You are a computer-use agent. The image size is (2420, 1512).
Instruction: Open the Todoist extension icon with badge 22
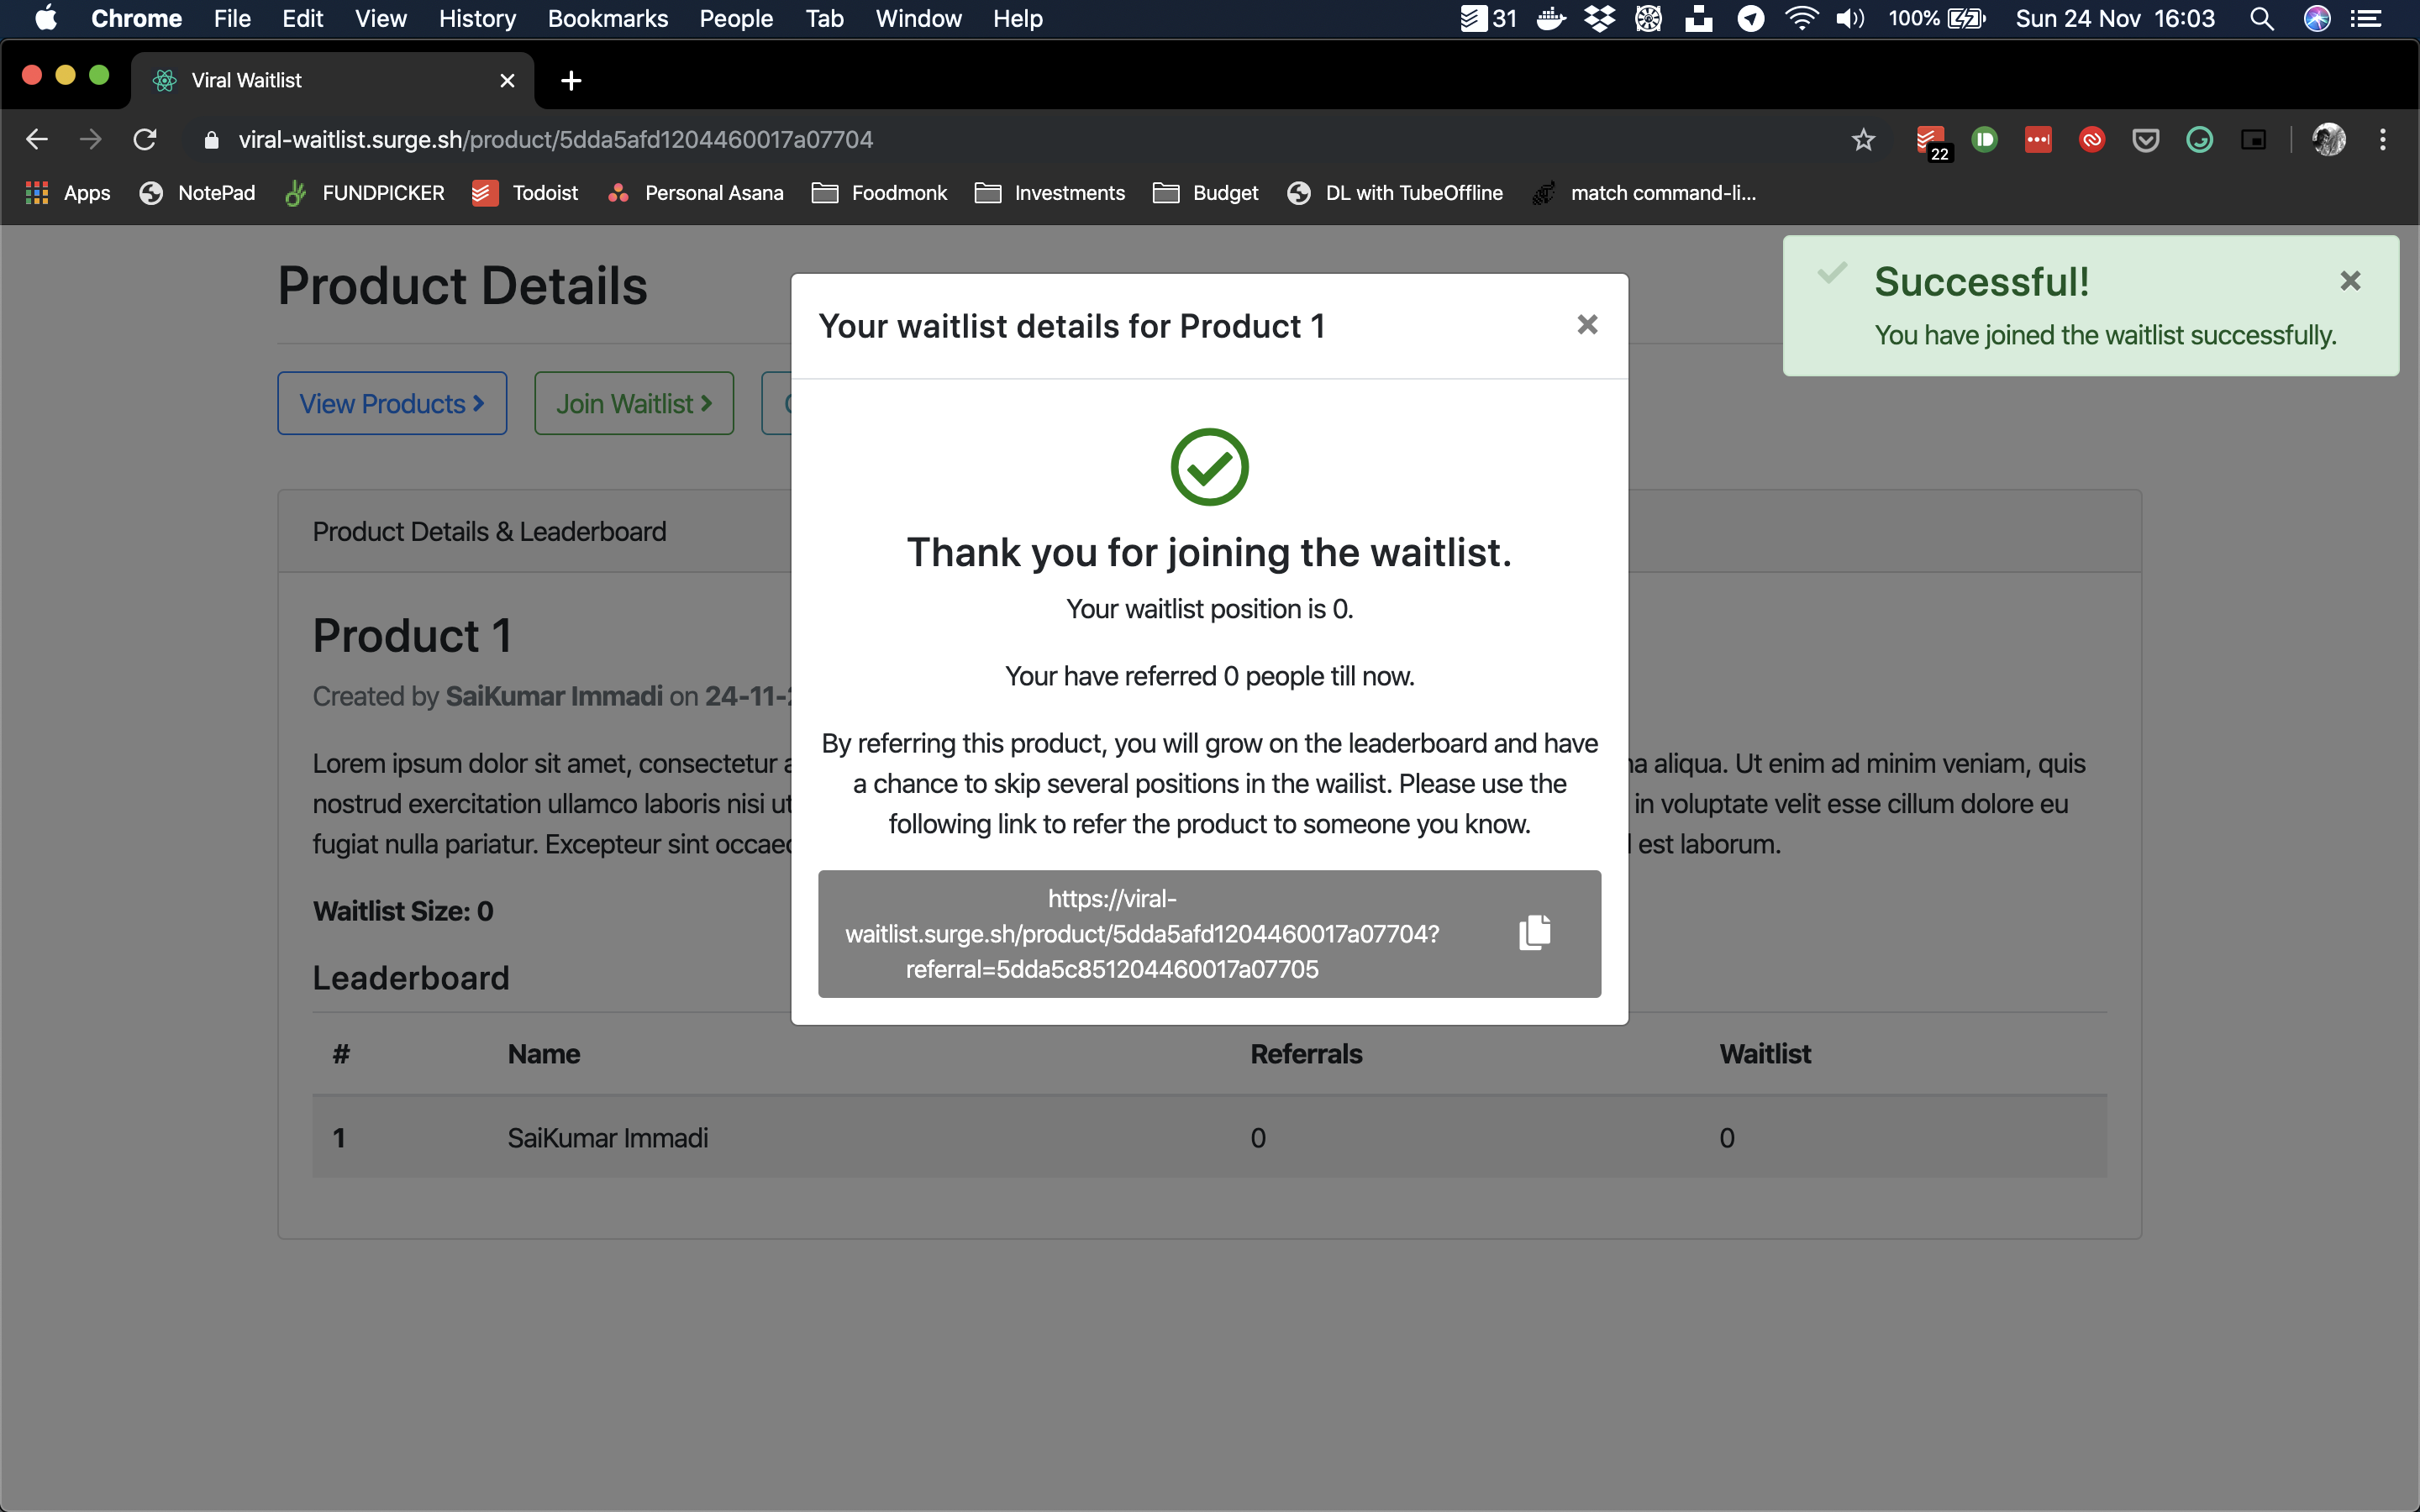click(1930, 140)
